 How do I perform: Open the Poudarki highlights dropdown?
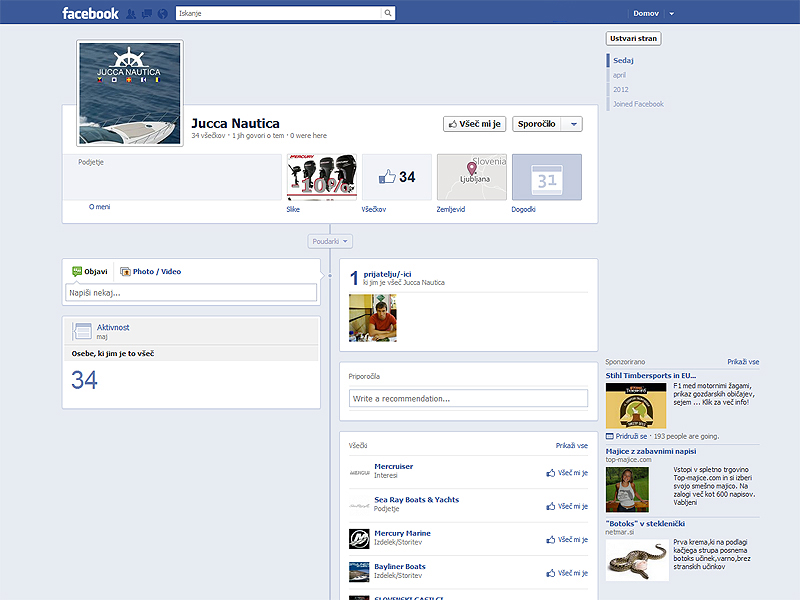tap(330, 241)
